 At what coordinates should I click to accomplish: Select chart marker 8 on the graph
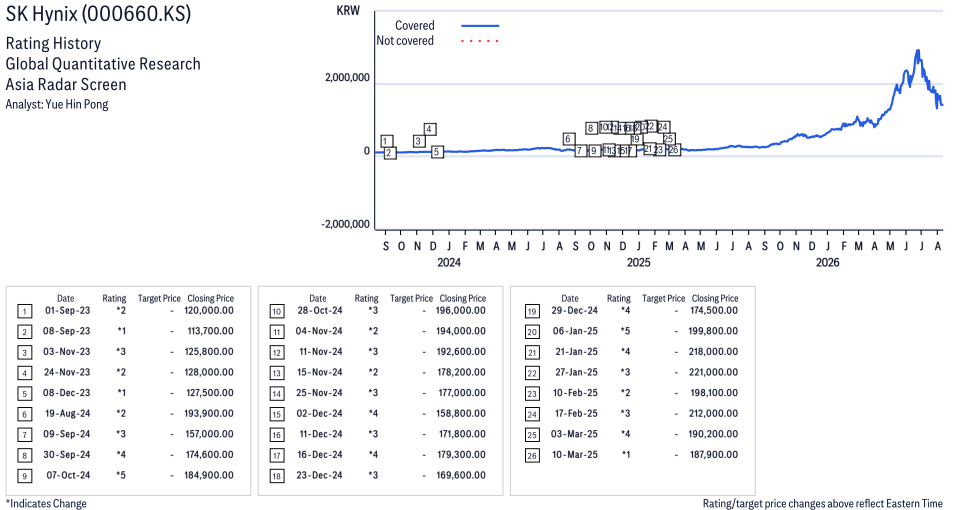pos(591,128)
